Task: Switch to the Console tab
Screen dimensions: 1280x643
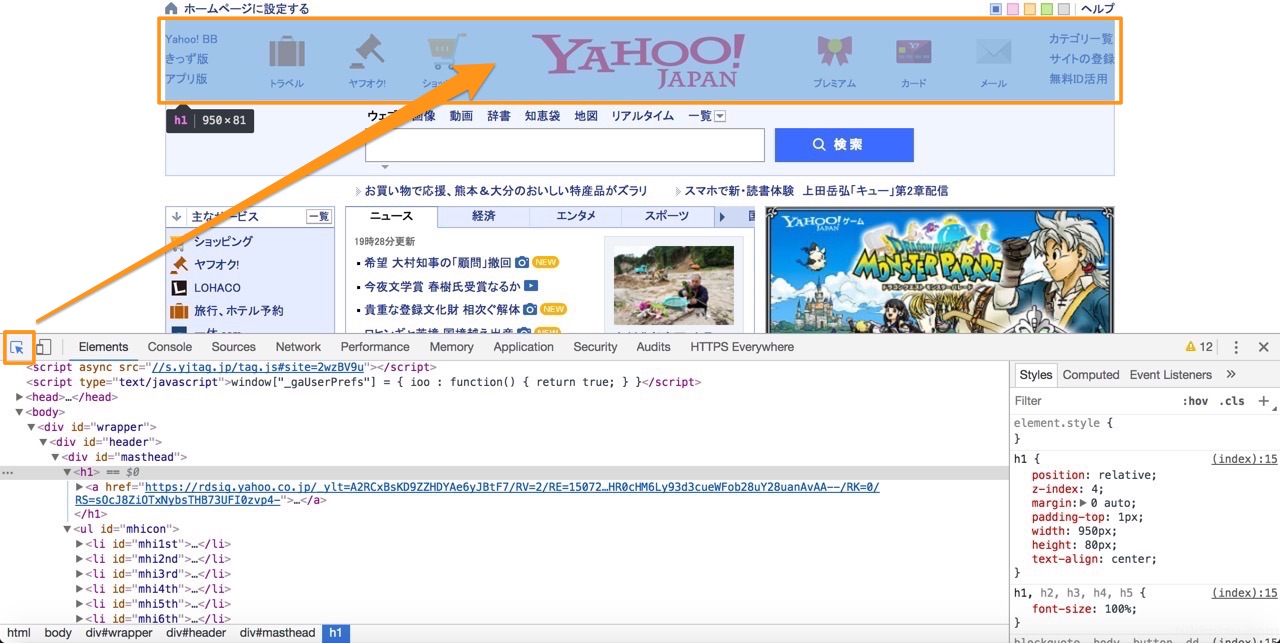Action: 170,347
